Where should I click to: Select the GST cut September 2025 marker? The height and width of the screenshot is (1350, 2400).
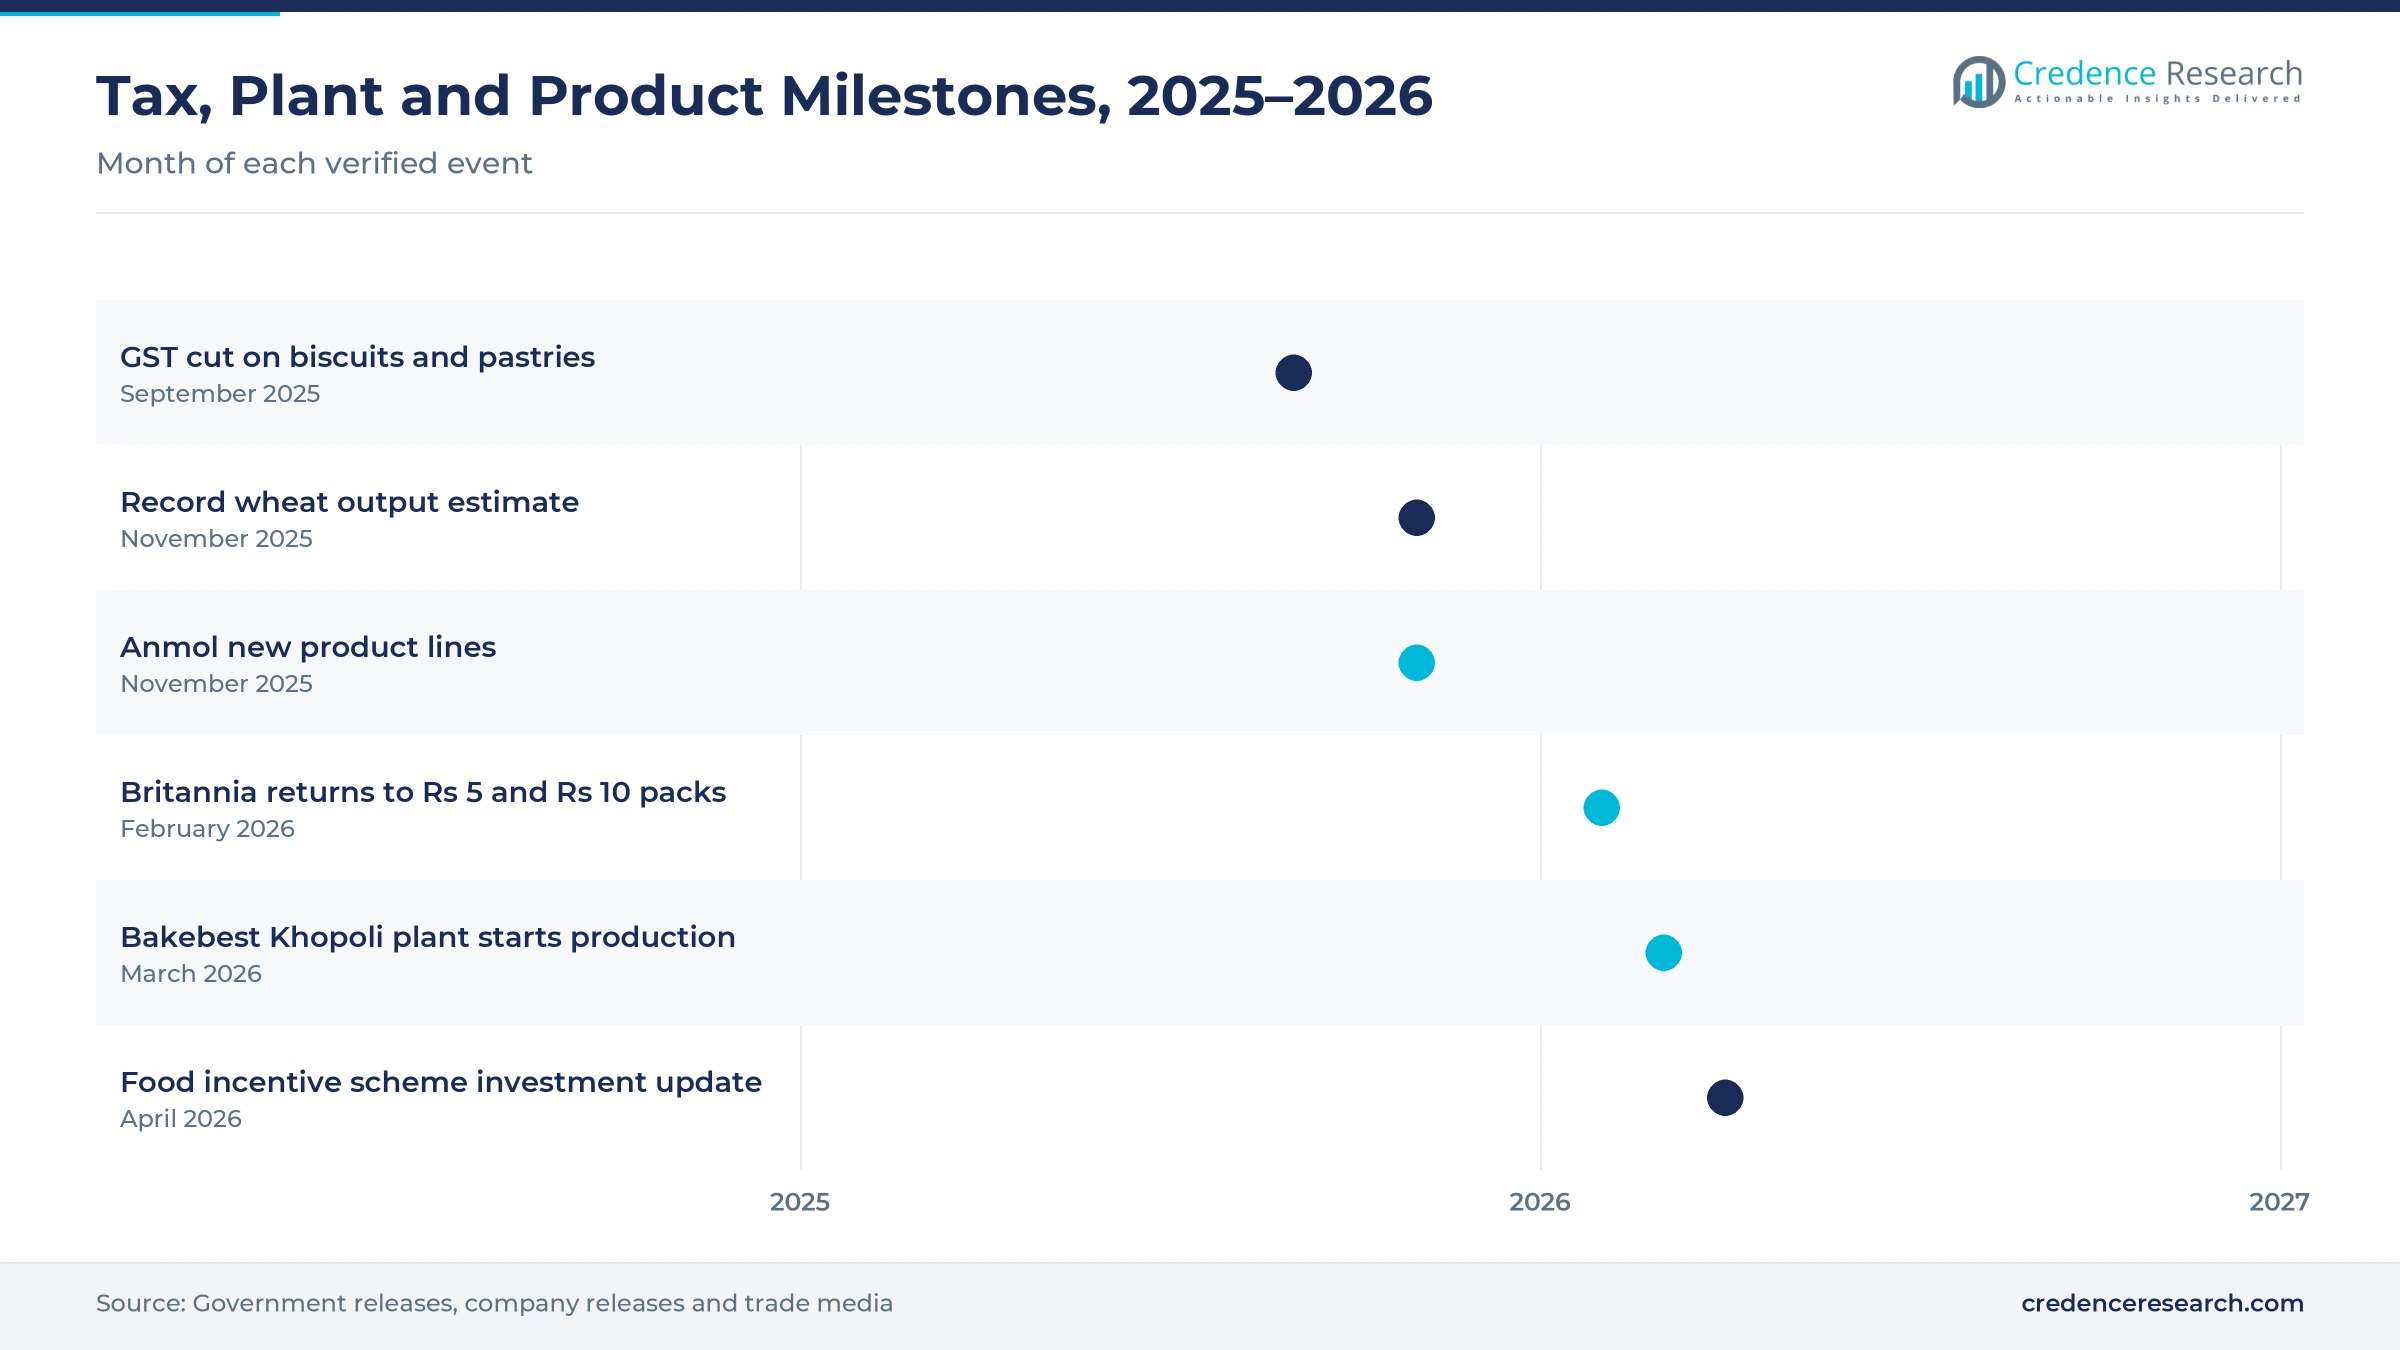1293,373
